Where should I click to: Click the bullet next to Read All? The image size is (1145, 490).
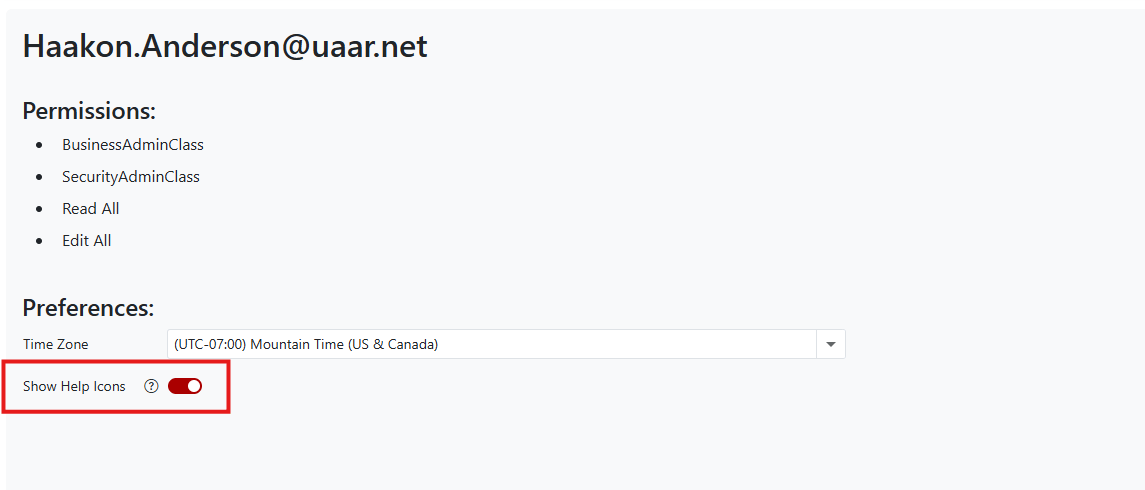coord(39,209)
